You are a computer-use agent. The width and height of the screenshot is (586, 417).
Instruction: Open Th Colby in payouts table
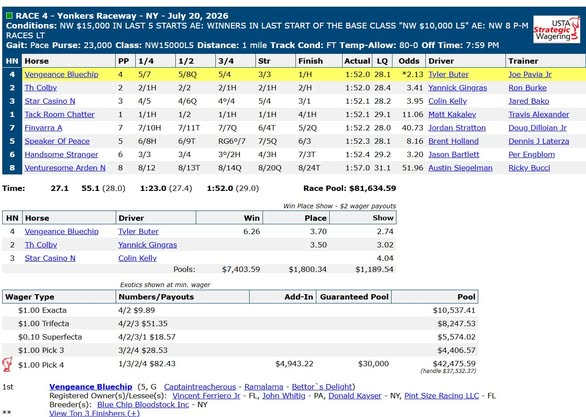41,245
